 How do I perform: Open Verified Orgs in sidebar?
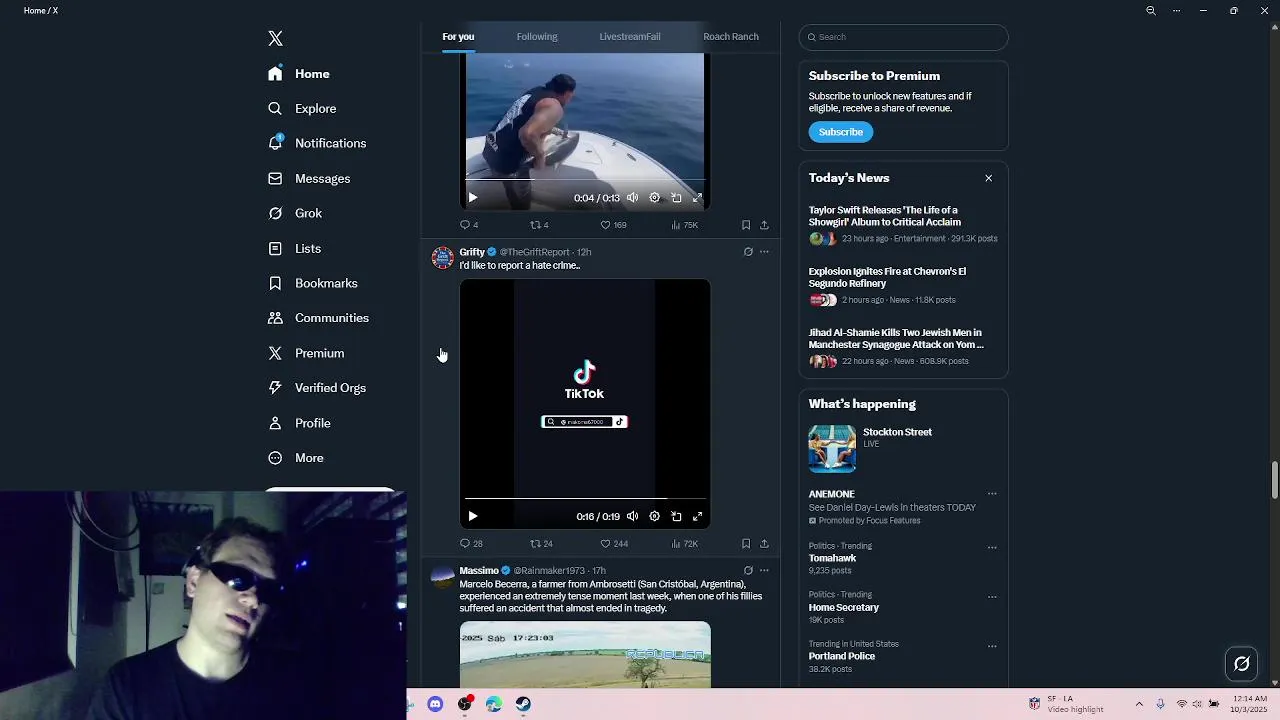[317, 388]
